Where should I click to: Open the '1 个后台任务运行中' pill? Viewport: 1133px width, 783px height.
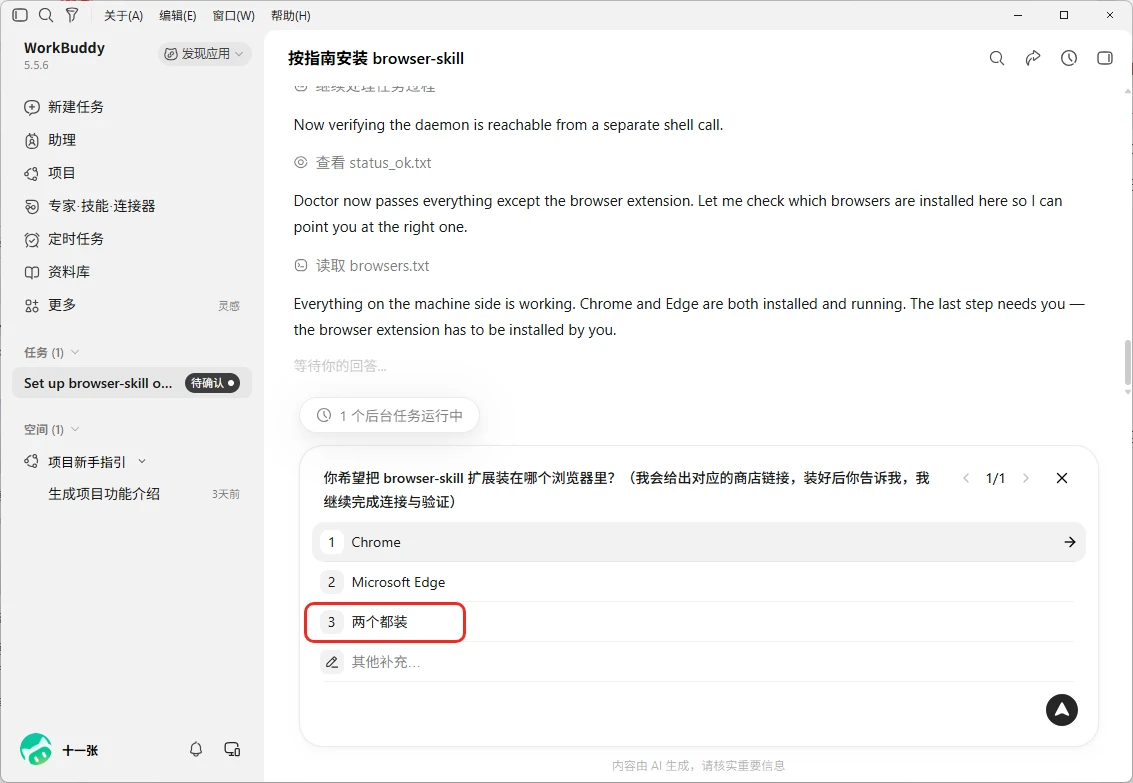389,415
